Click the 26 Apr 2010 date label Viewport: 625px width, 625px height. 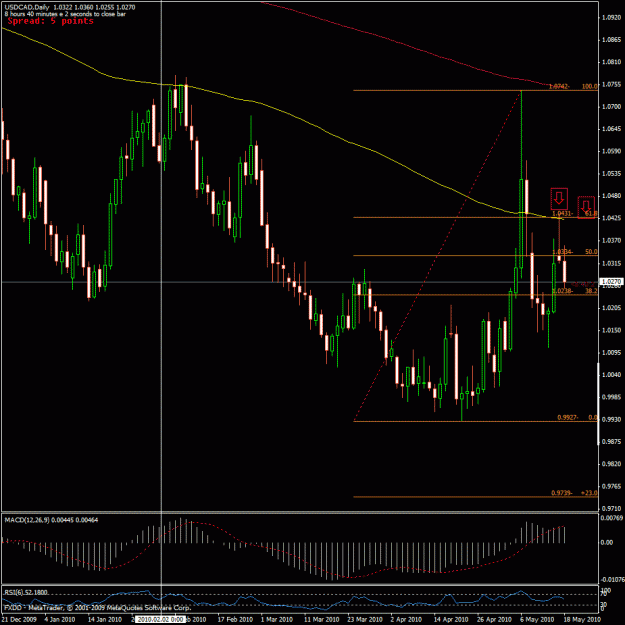point(494,619)
